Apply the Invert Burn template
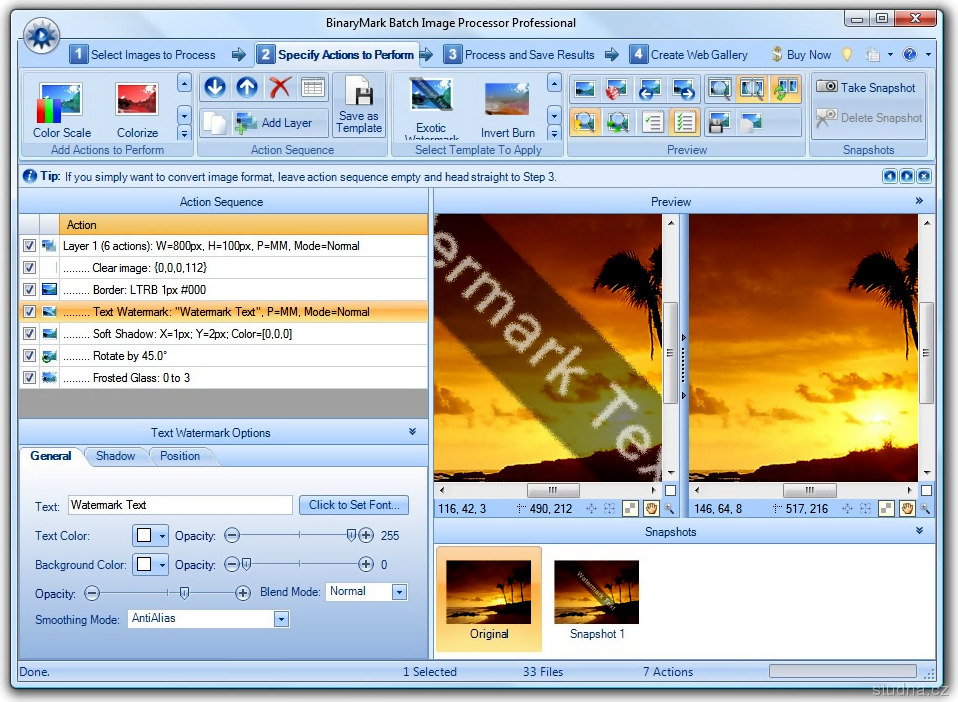The height and width of the screenshot is (702, 958). pos(507,103)
